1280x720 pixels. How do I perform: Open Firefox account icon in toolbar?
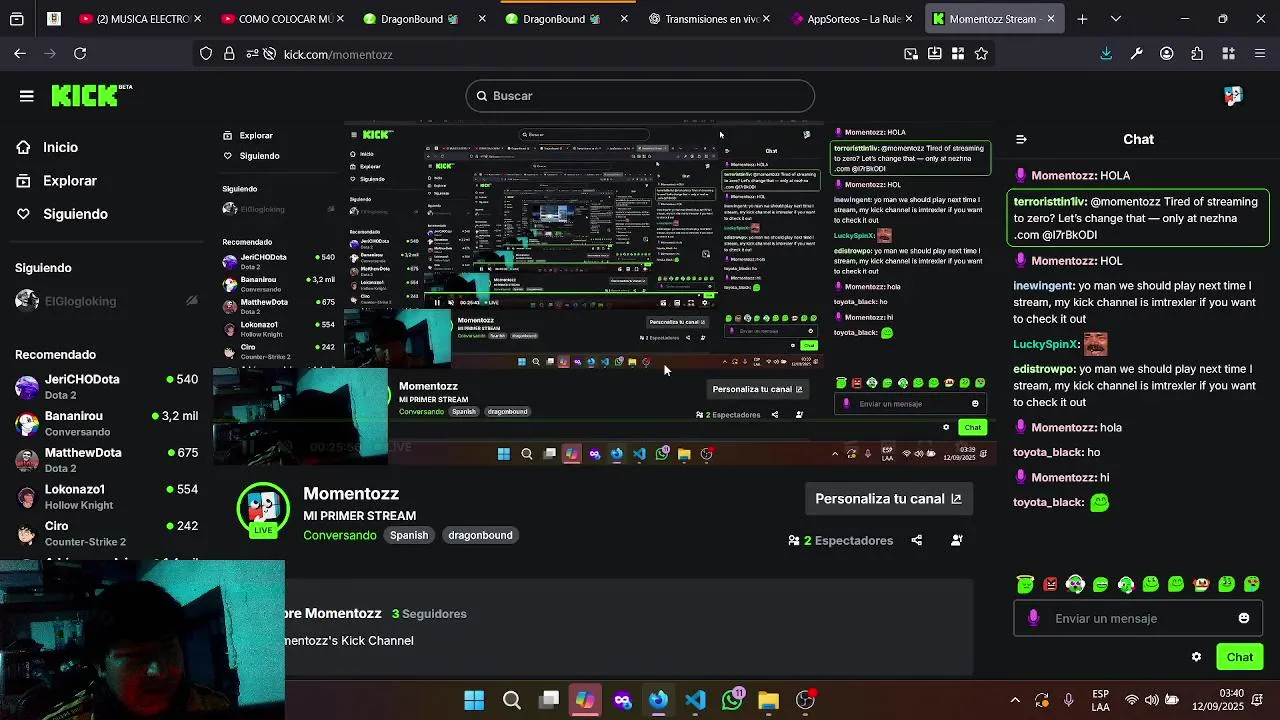coord(1167,54)
